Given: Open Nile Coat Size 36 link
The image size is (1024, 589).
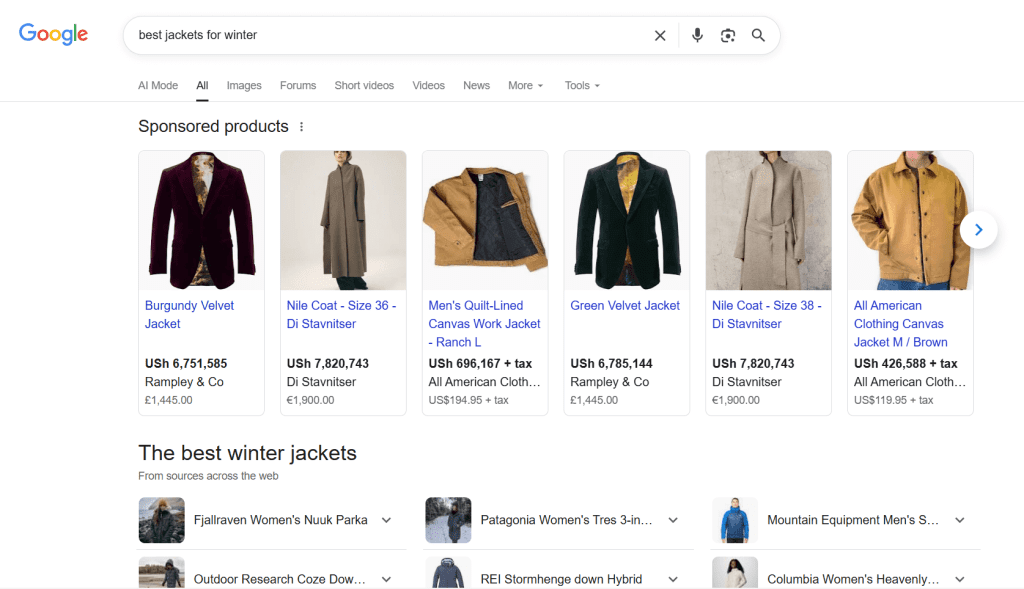Looking at the screenshot, I should click(342, 315).
